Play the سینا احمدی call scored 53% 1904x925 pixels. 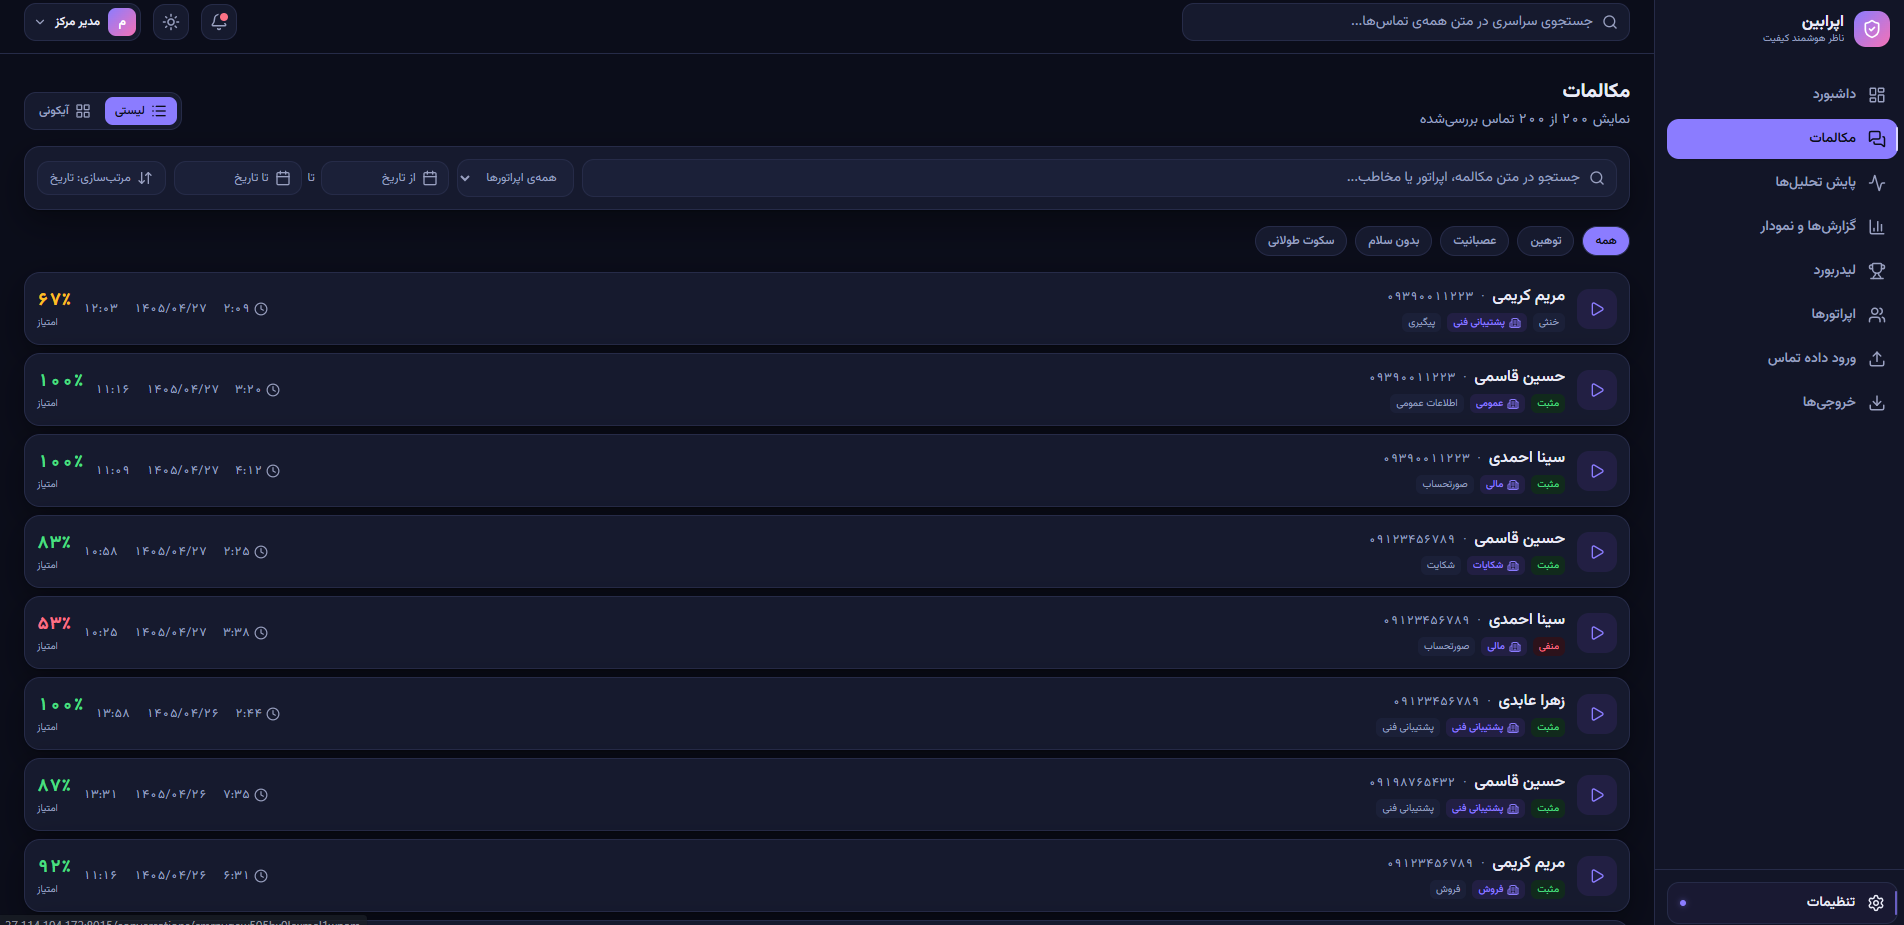[1597, 633]
